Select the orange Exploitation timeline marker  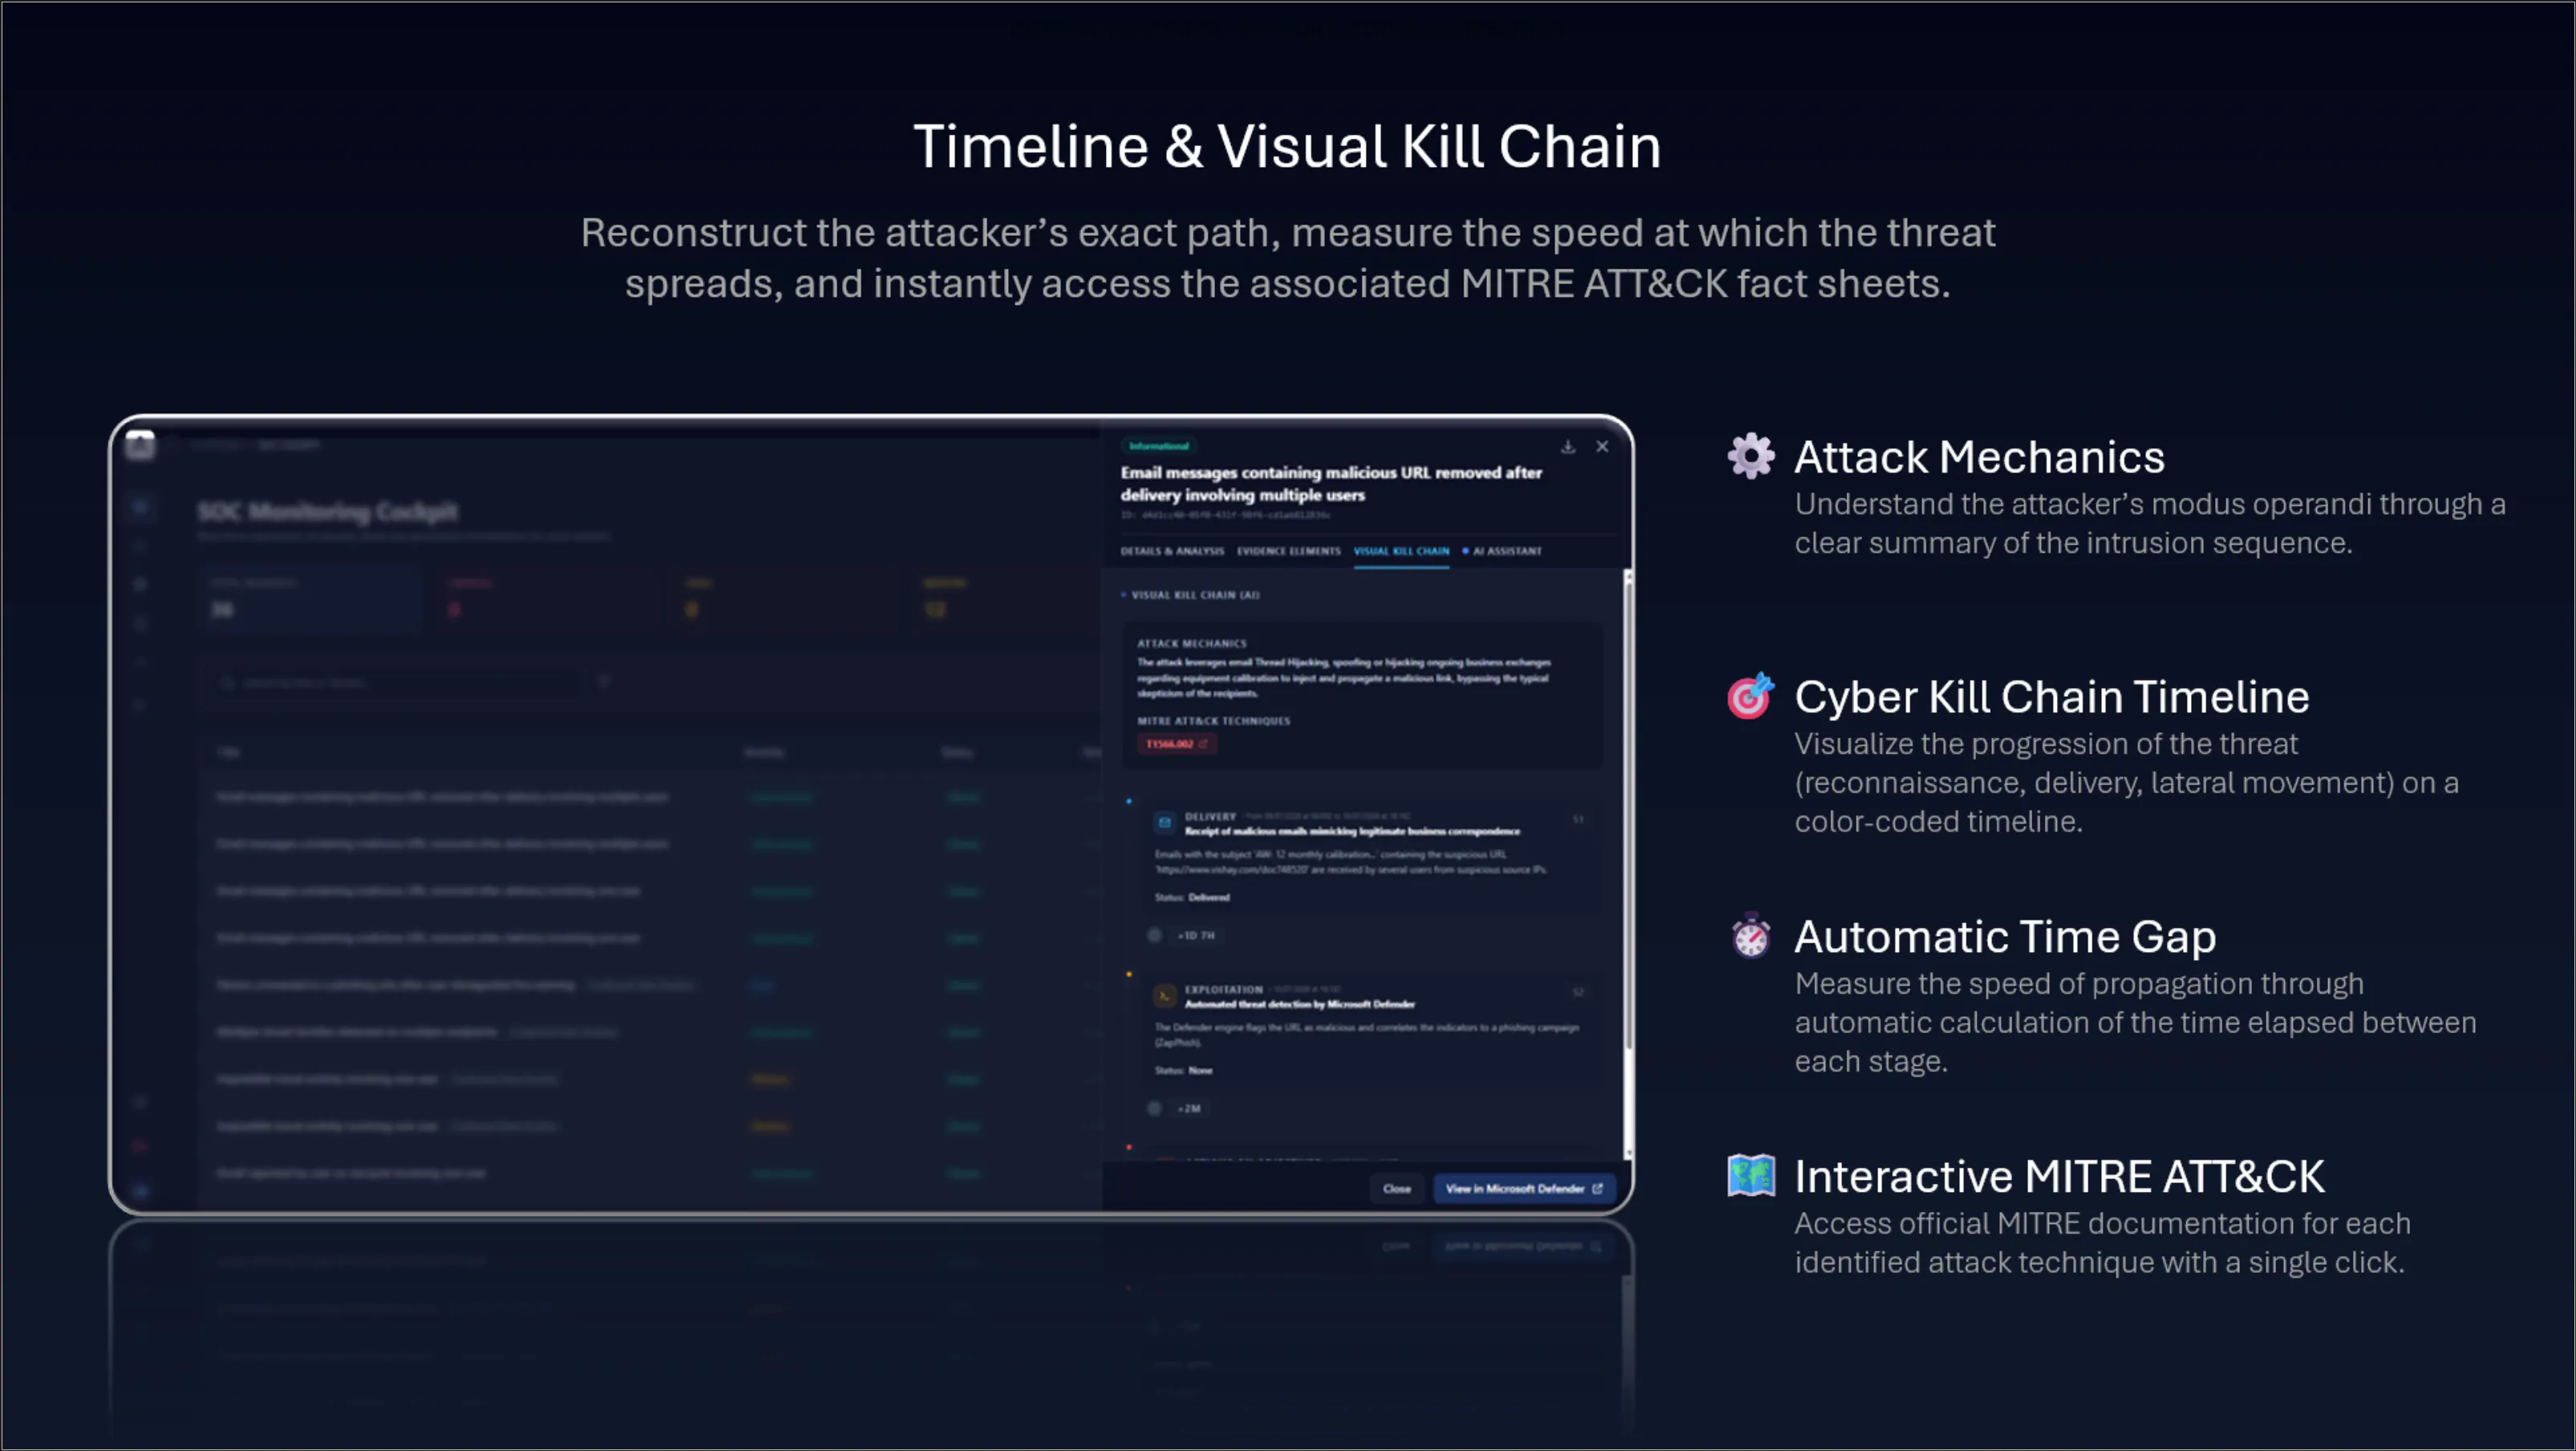[x=1129, y=974]
